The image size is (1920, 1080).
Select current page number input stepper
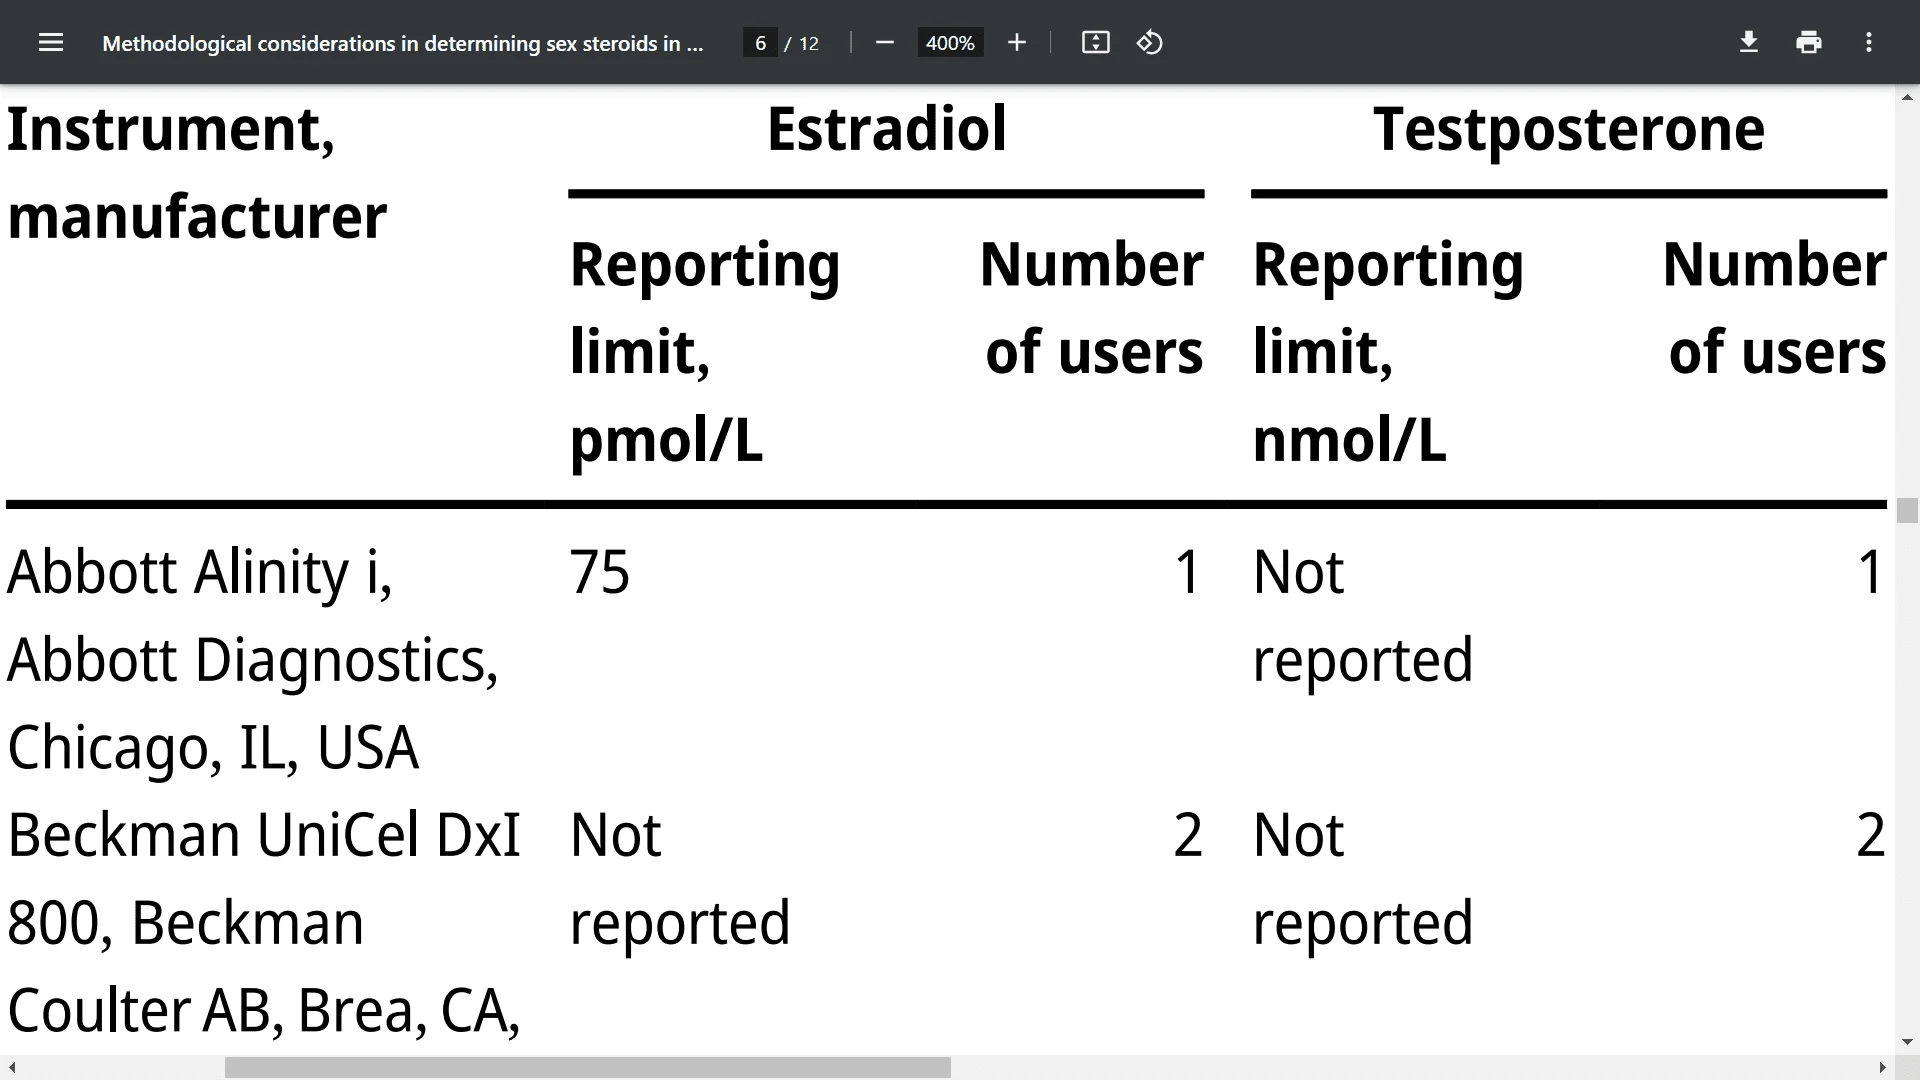pyautogui.click(x=761, y=44)
